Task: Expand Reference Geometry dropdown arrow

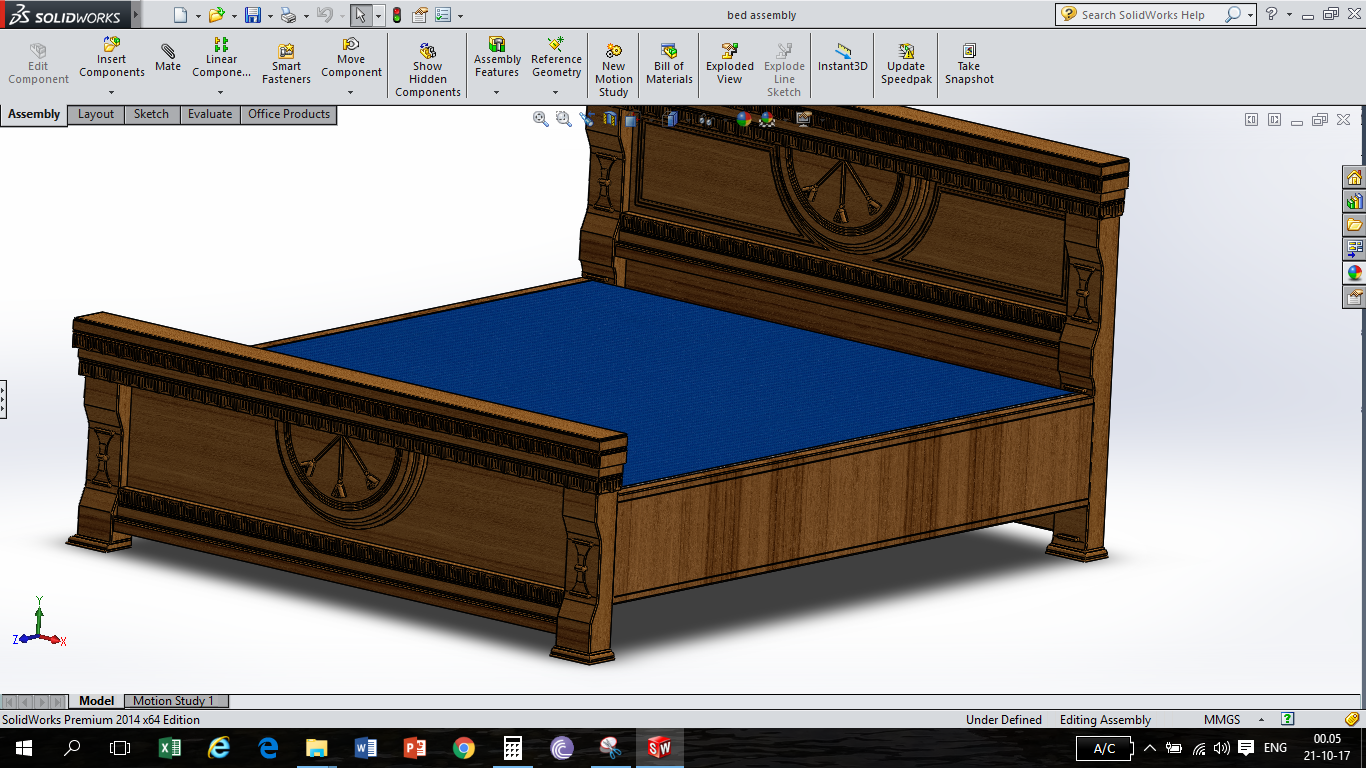Action: point(556,92)
